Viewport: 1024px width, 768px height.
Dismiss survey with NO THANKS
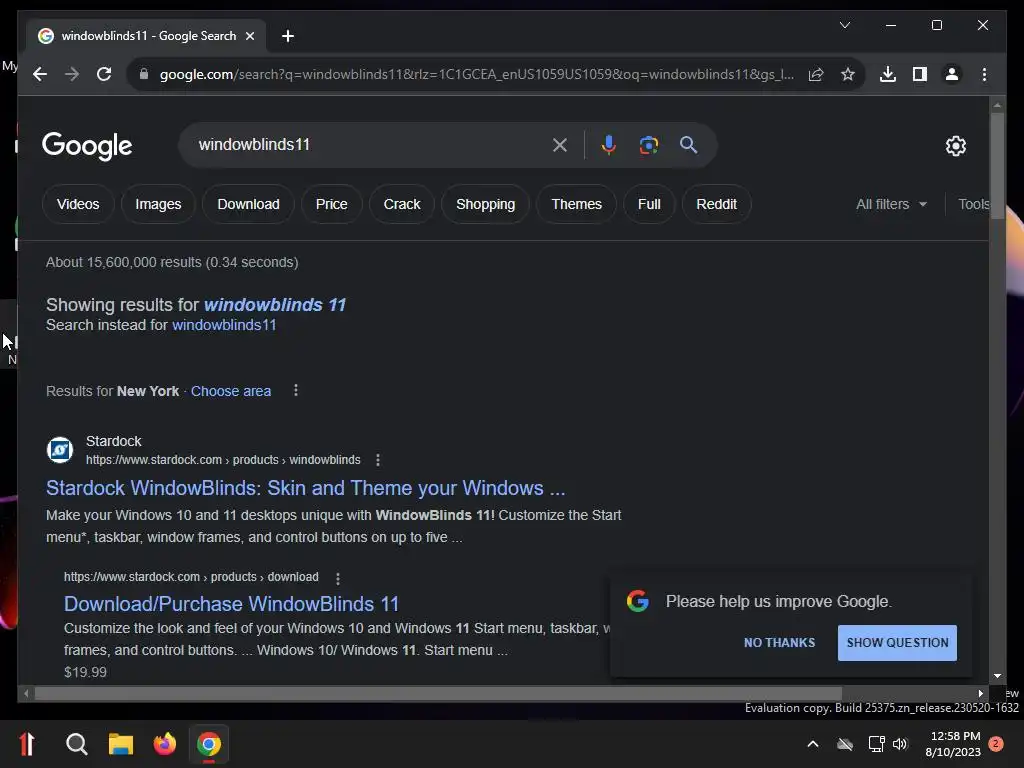779,643
